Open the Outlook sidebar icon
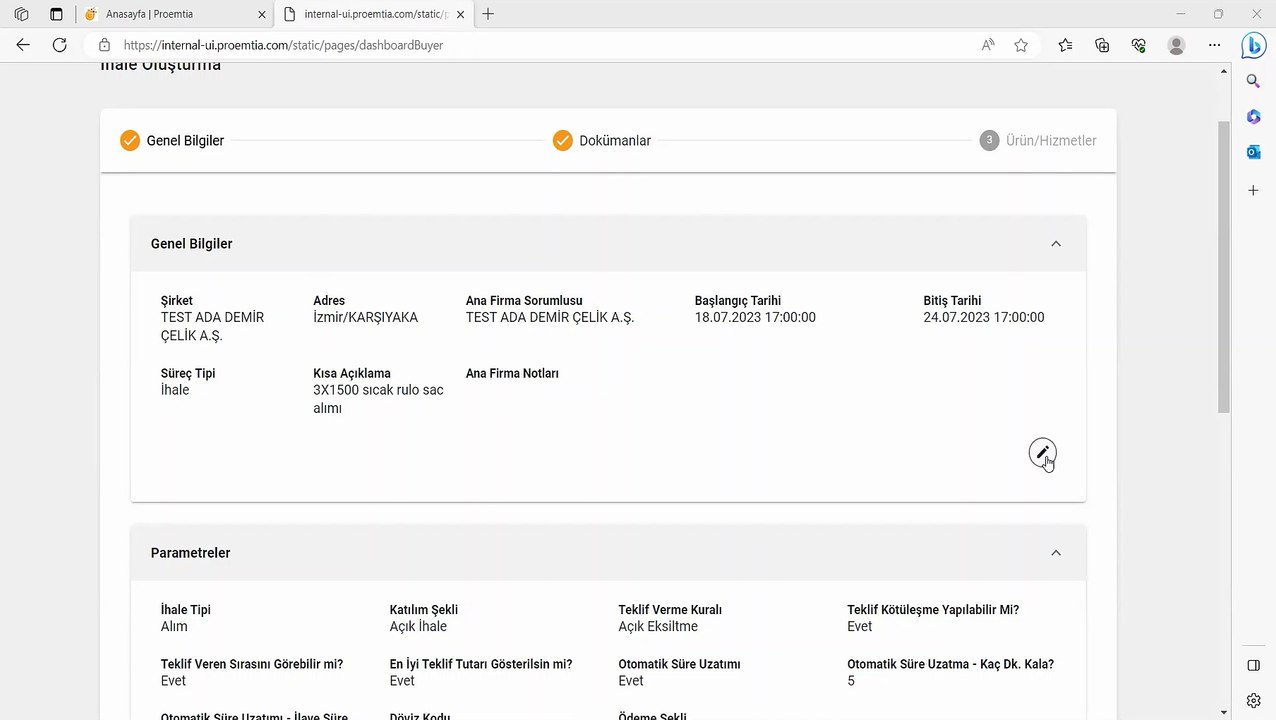The width and height of the screenshot is (1276, 720). 1253,152
